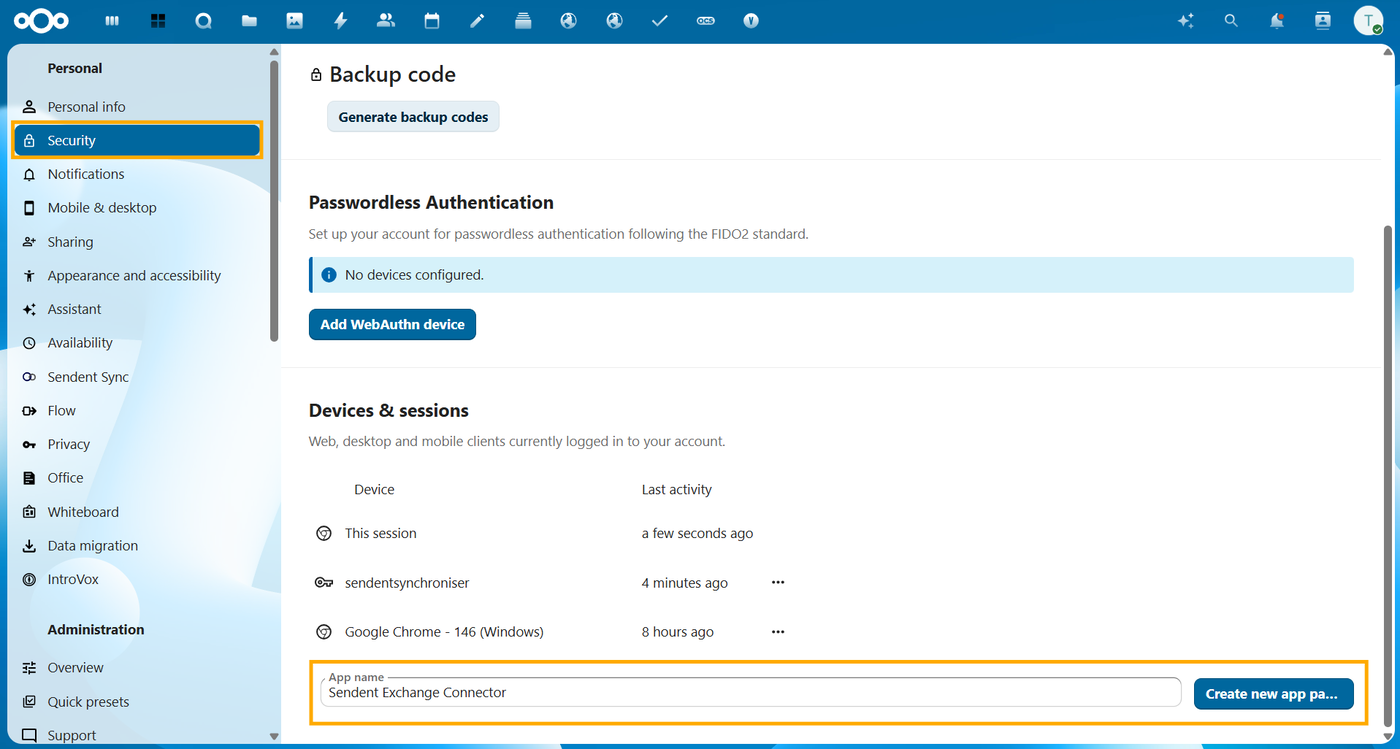Open the Tasks checkmark icon
The image size is (1400, 749).
click(x=660, y=21)
